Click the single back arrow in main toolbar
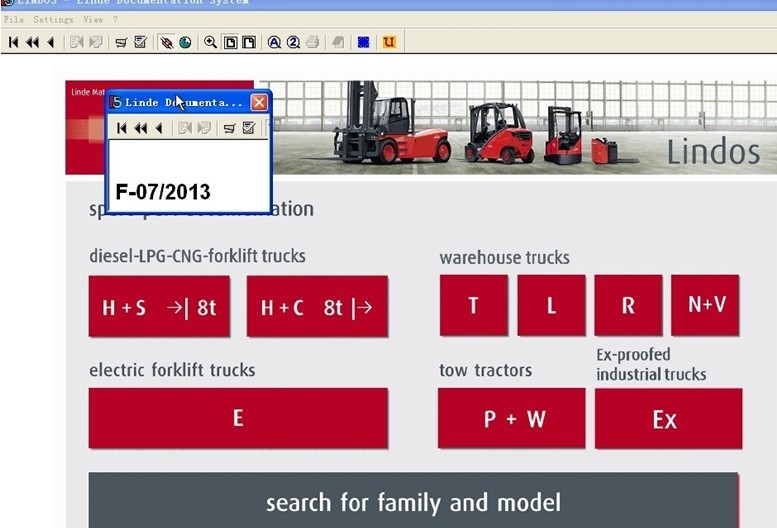The height and width of the screenshot is (528, 777). [51, 42]
